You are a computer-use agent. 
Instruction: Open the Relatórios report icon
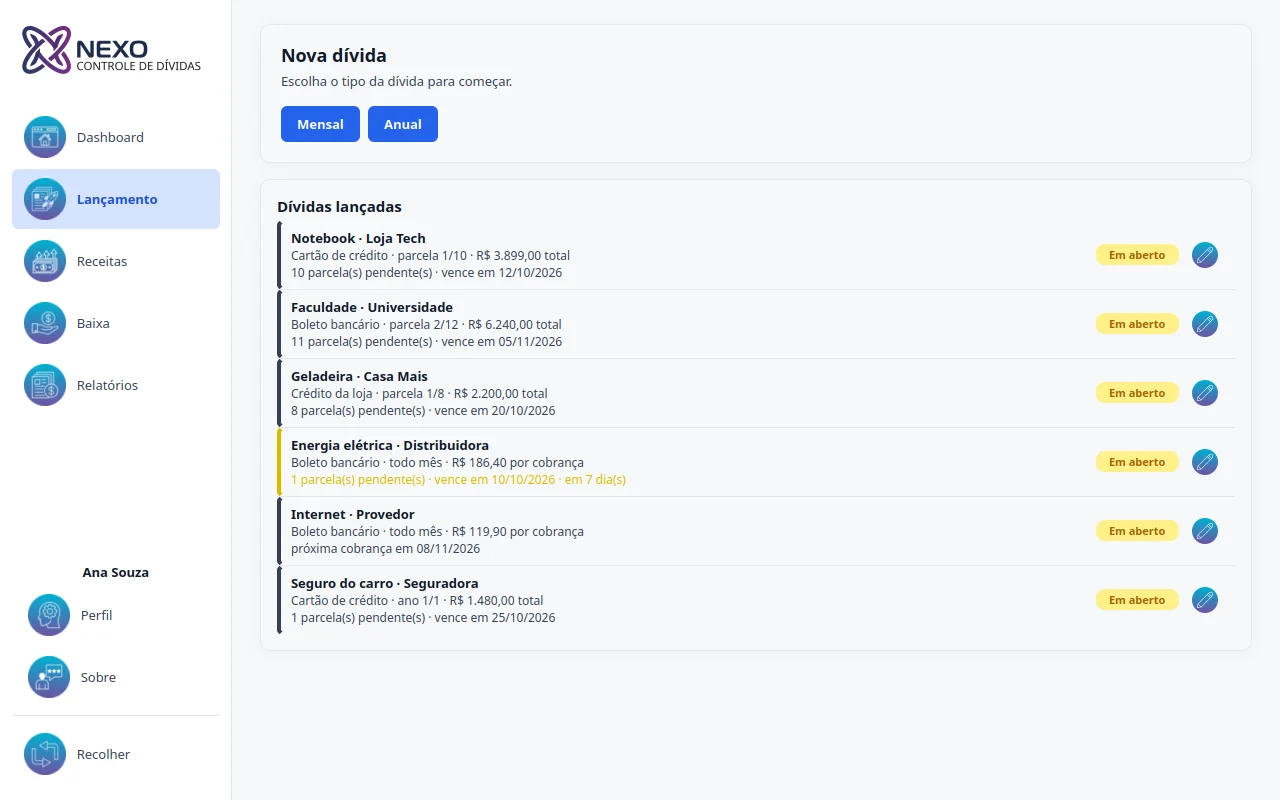pos(45,385)
